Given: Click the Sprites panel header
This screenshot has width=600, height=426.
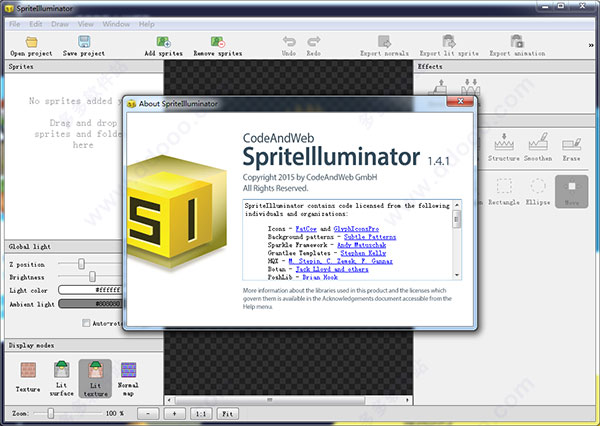Looking at the screenshot, I should coord(84,67).
